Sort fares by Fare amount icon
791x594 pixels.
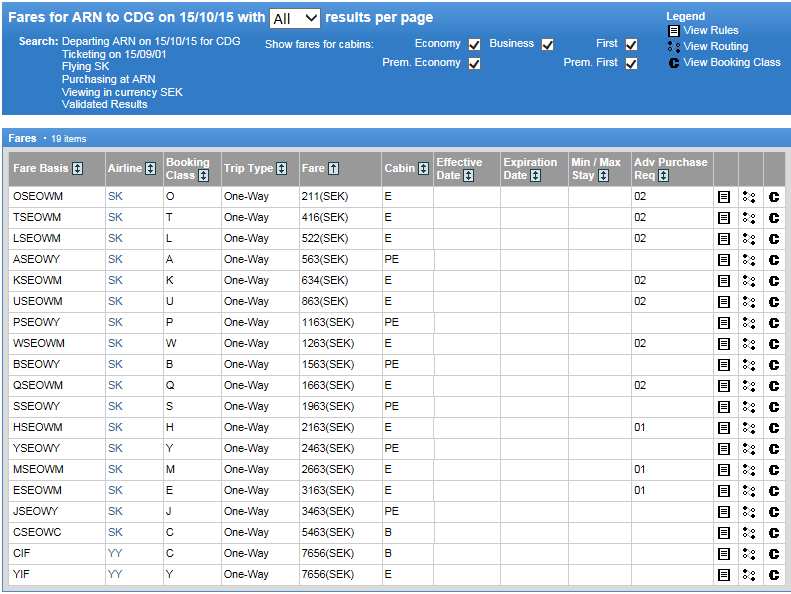pyautogui.click(x=334, y=169)
